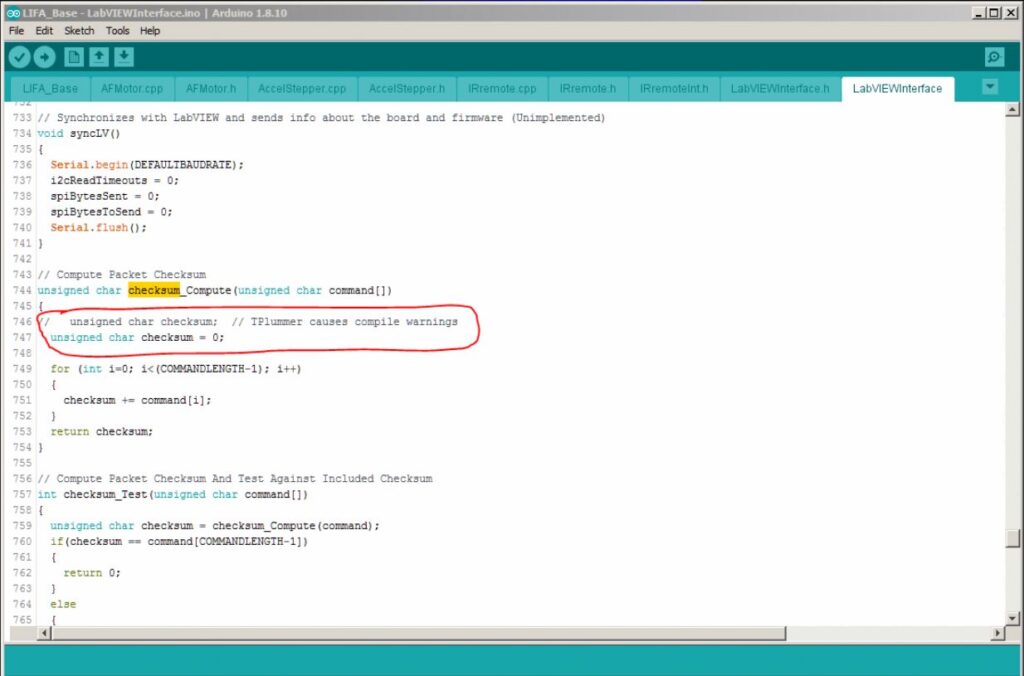Viewport: 1024px width, 676px height.
Task: Open the Tools menu
Action: 118,31
